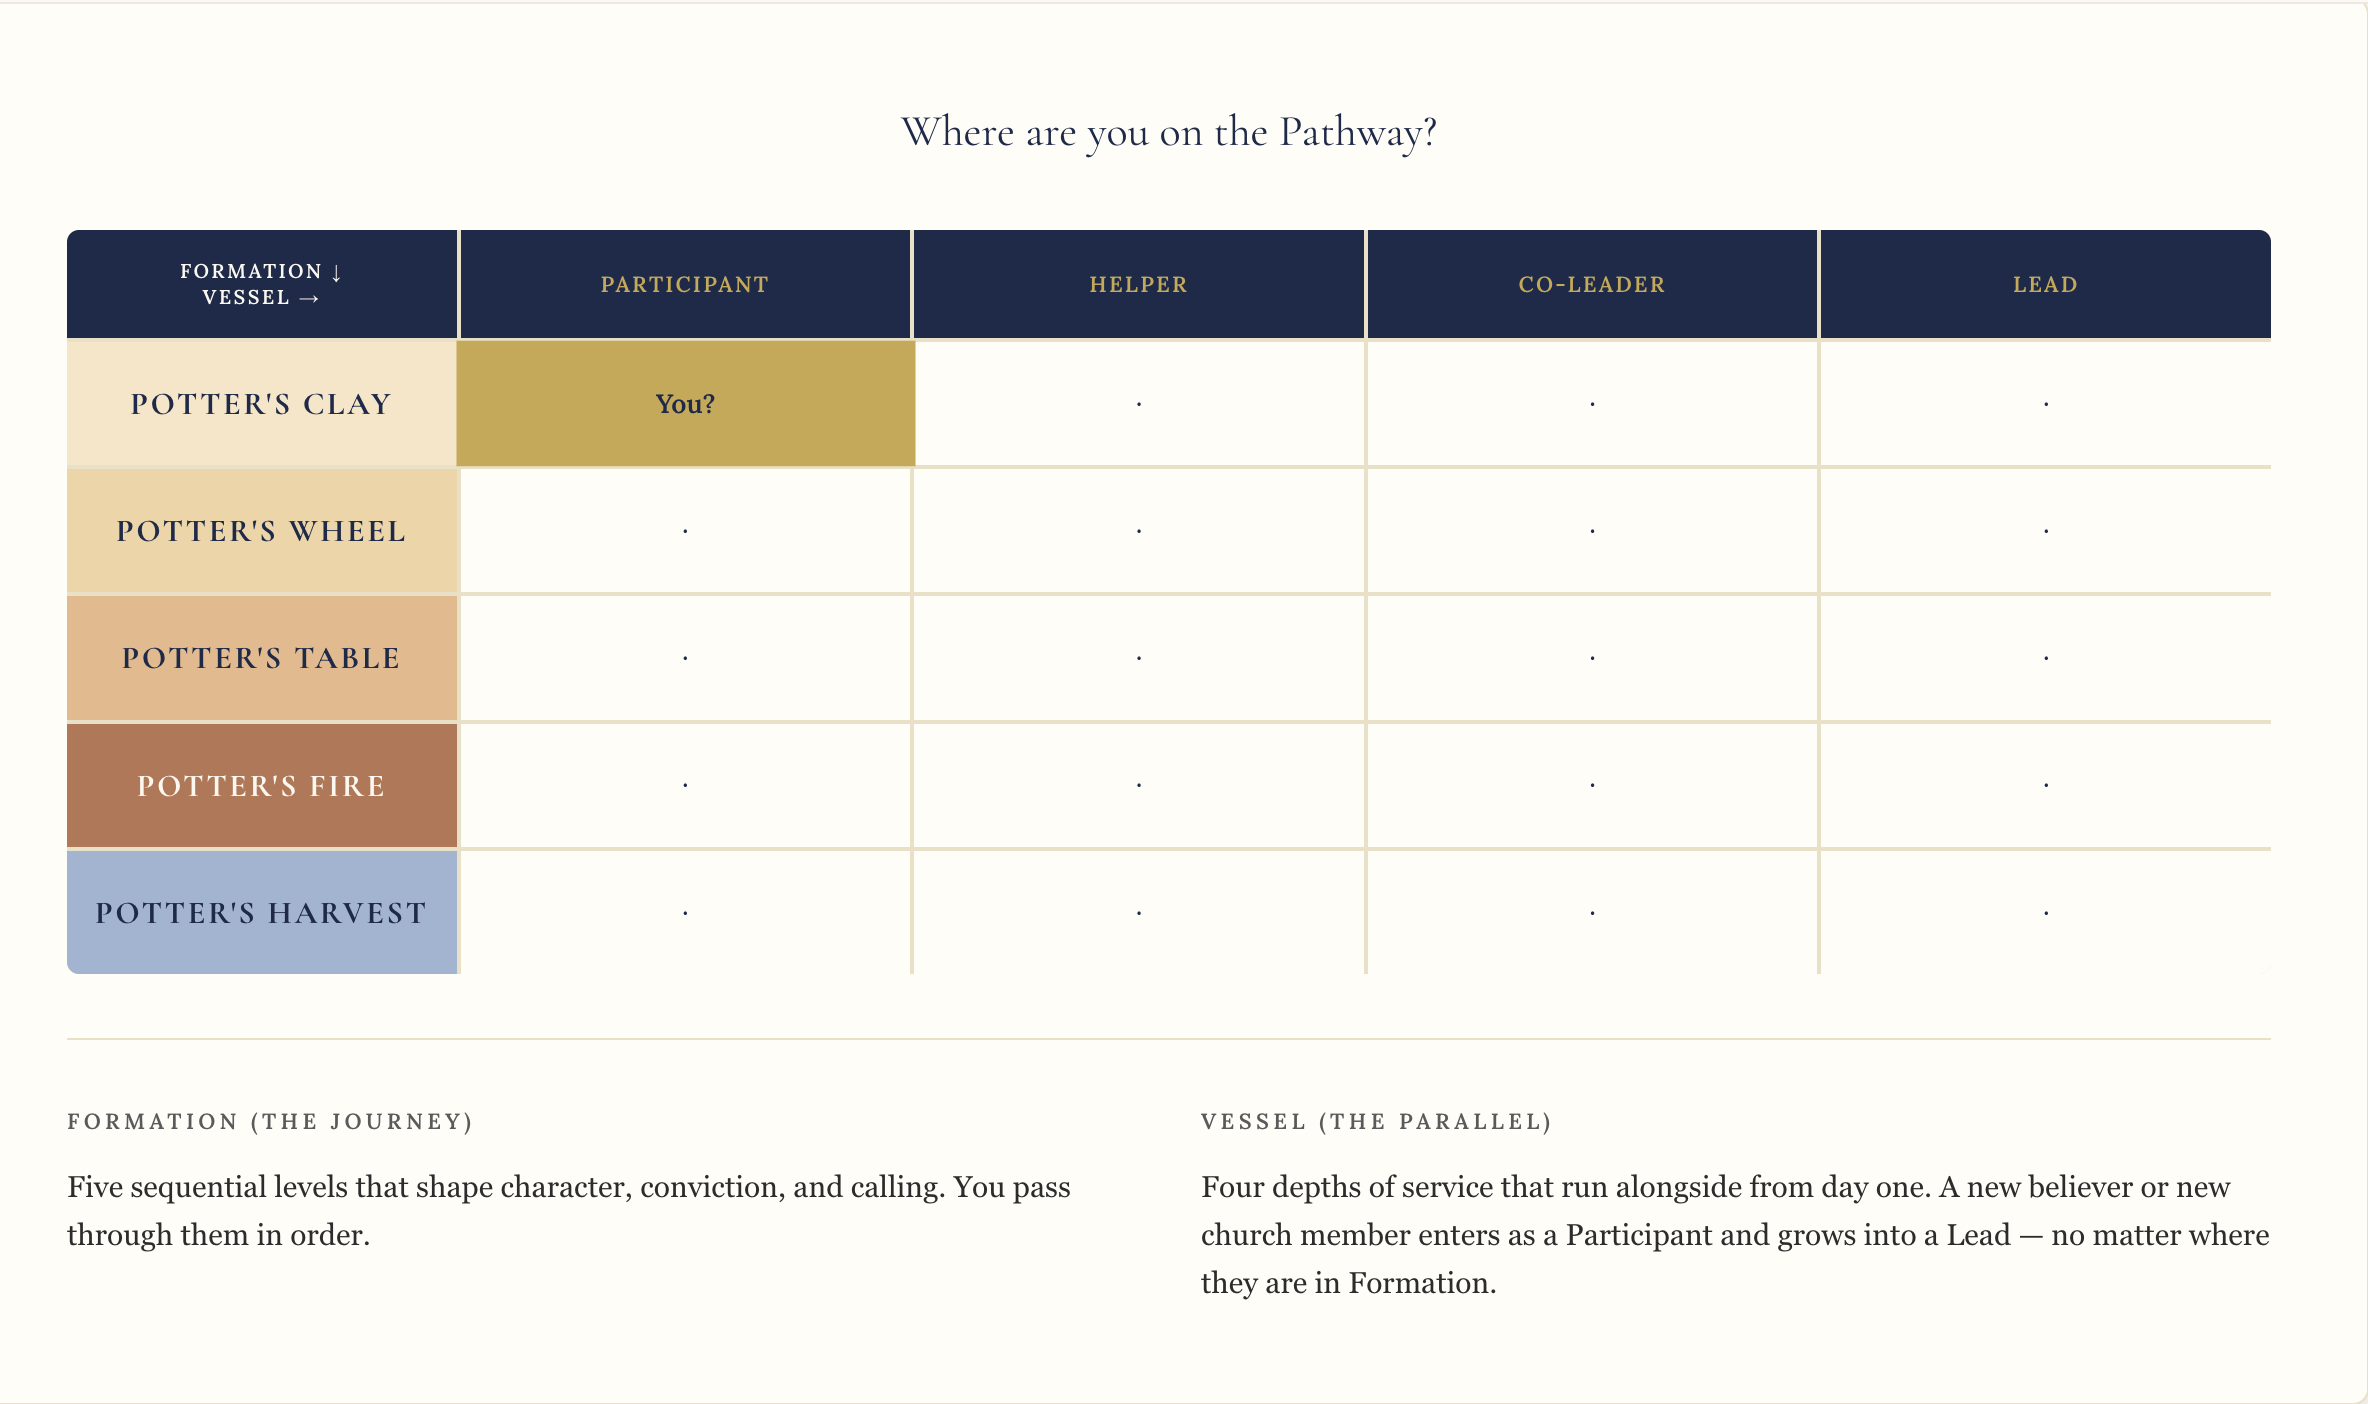Select the Potter's Fire row label
The height and width of the screenshot is (1404, 2368).
262,785
